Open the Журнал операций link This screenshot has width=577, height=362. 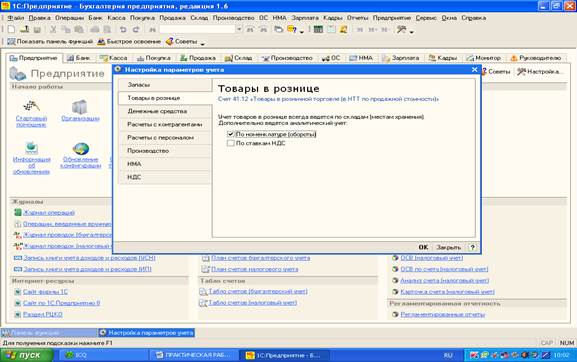(x=49, y=213)
